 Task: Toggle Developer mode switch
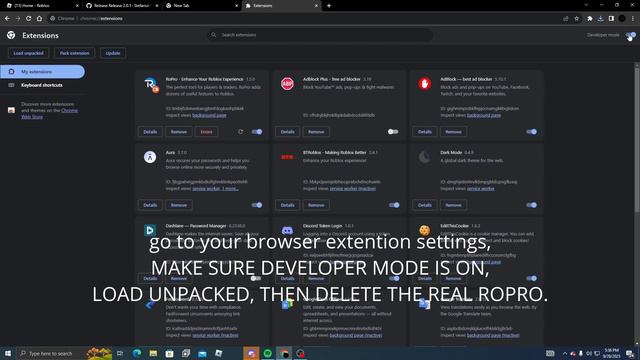click(x=630, y=35)
